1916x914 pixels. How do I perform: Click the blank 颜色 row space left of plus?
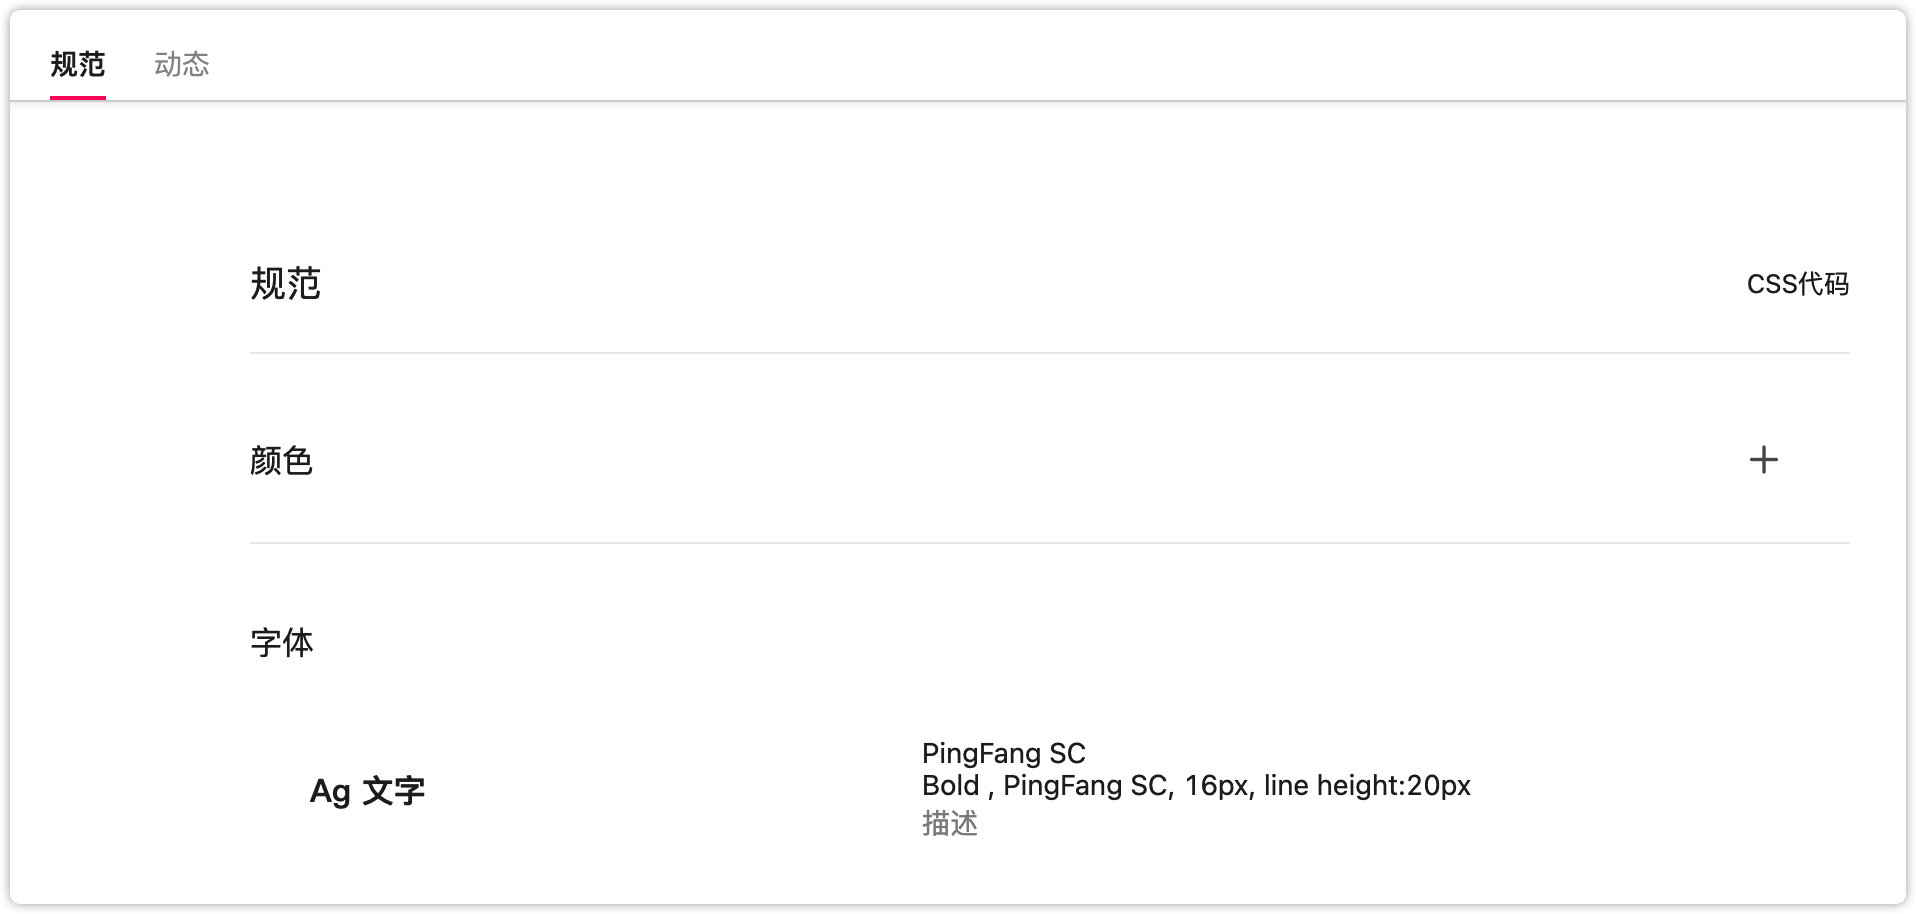(1000, 460)
